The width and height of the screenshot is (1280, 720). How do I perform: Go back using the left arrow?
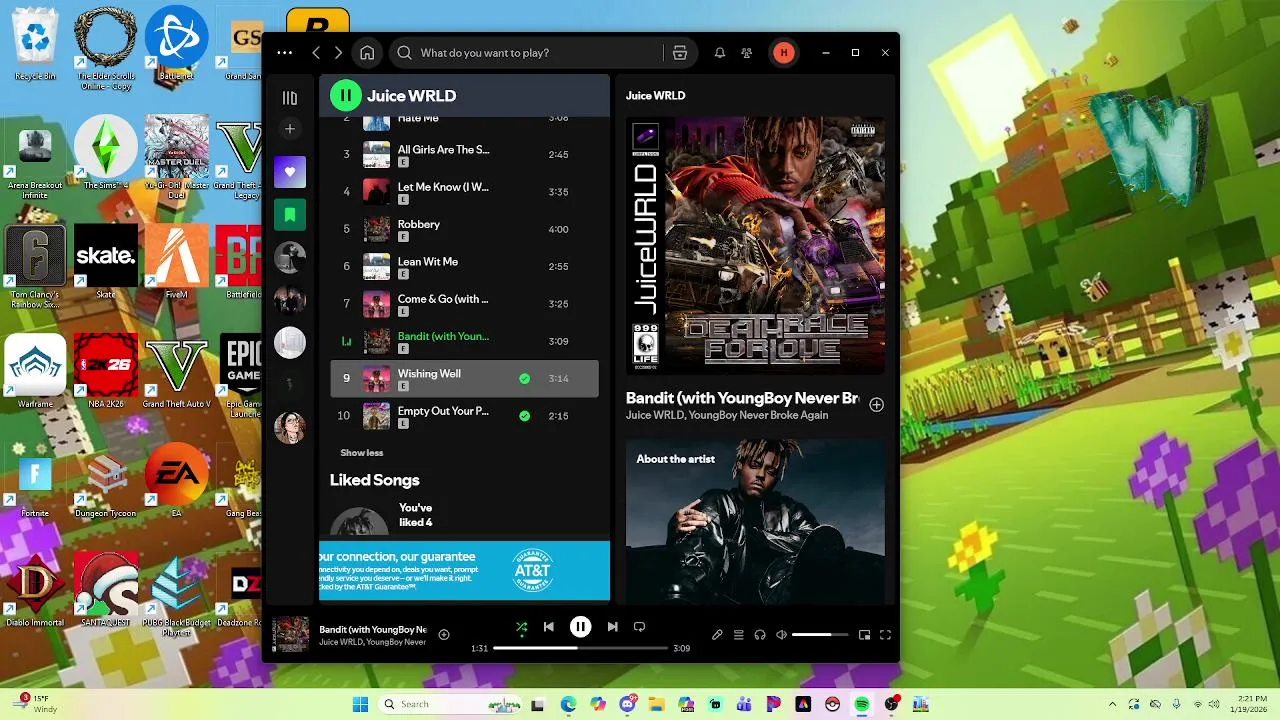pos(316,53)
